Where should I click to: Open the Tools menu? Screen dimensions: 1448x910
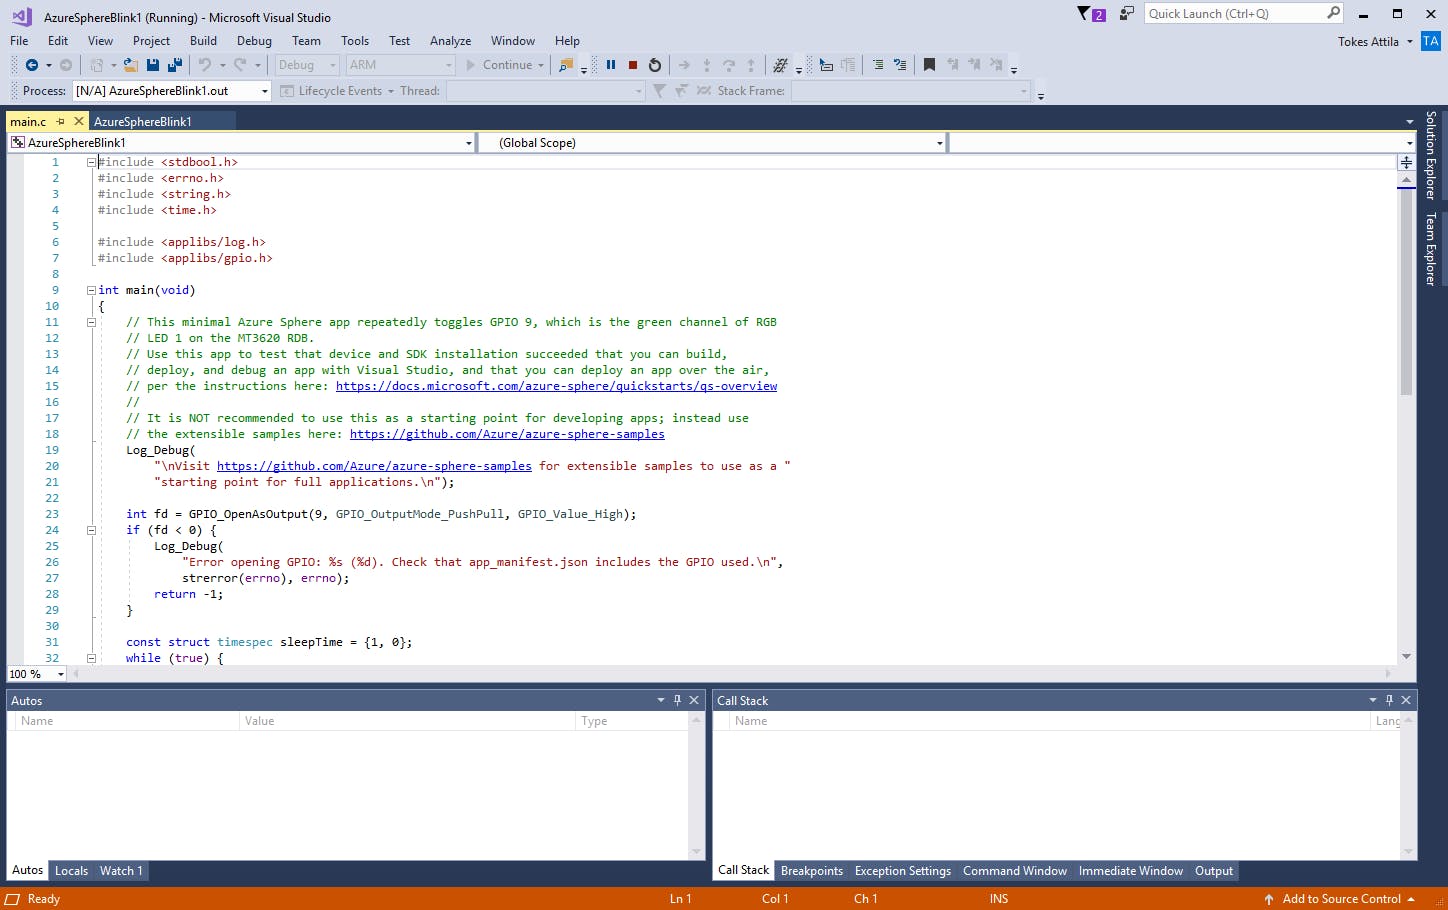coord(355,41)
